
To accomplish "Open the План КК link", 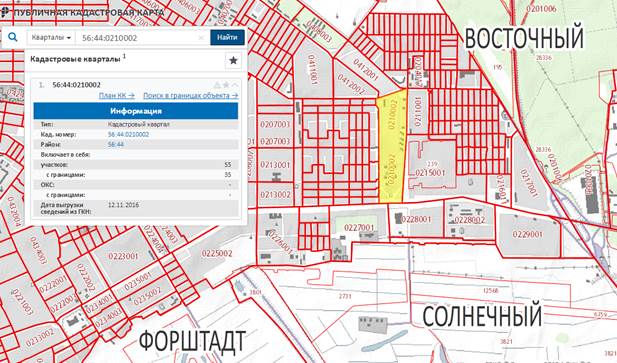I will click(116, 96).
